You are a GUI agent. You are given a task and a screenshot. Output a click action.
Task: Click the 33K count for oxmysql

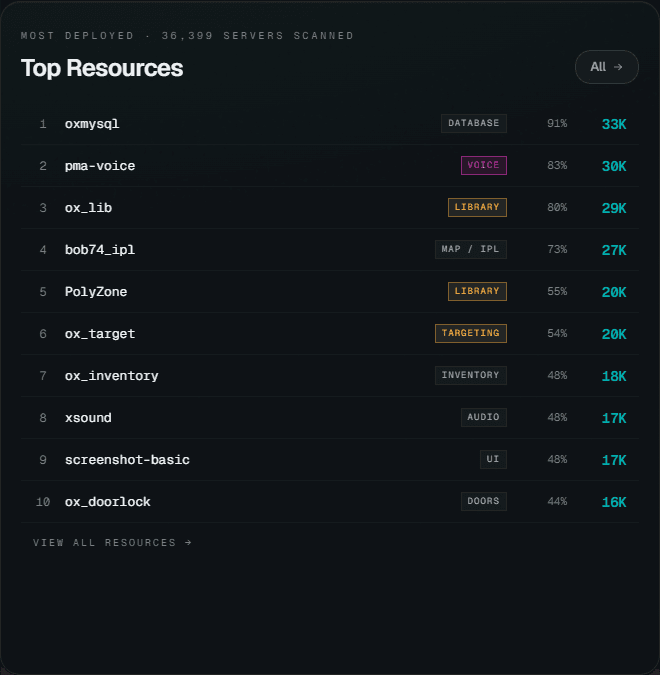pyautogui.click(x=614, y=124)
